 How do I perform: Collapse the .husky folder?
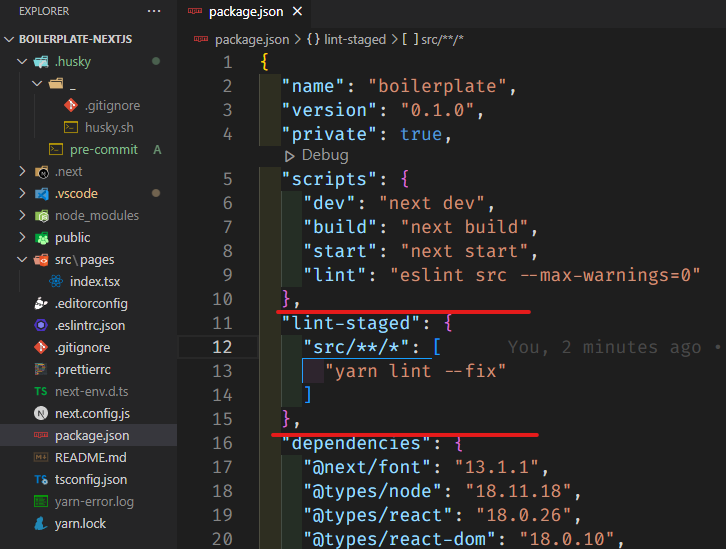[x=23, y=62]
